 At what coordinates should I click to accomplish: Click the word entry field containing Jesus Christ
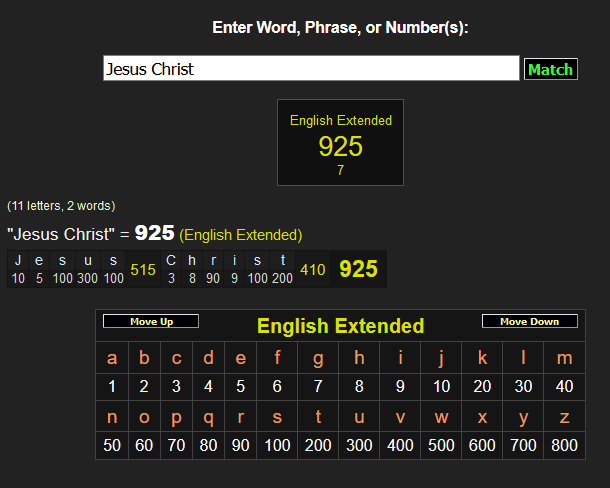(311, 68)
